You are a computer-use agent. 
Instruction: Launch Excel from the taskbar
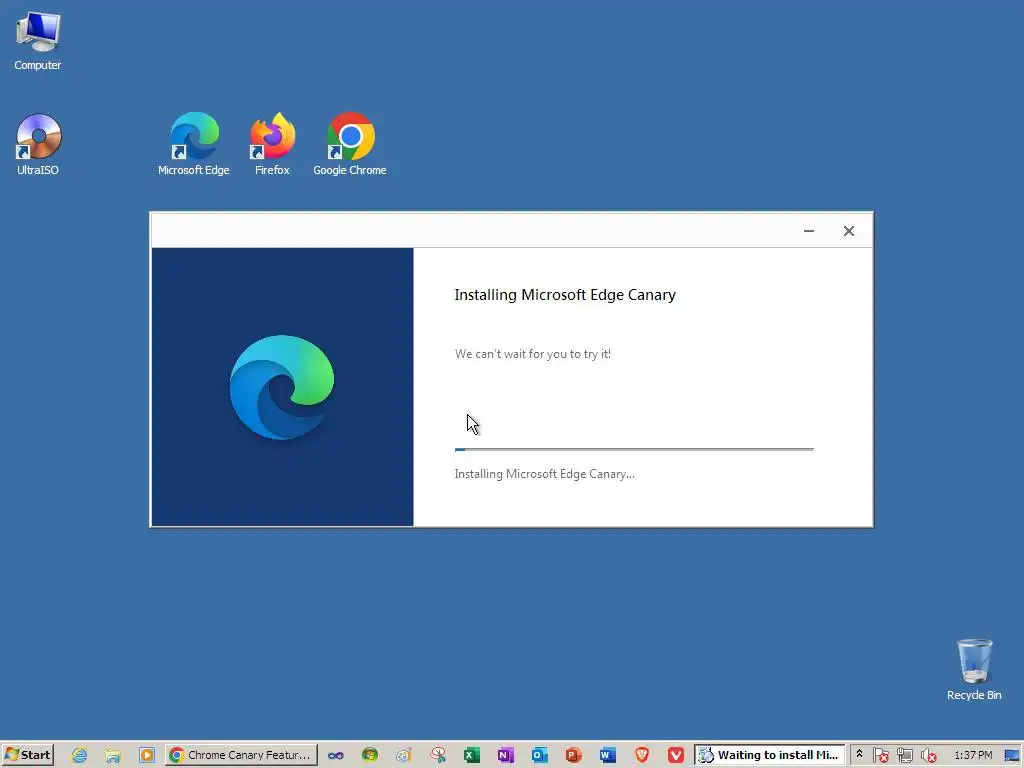pos(472,755)
